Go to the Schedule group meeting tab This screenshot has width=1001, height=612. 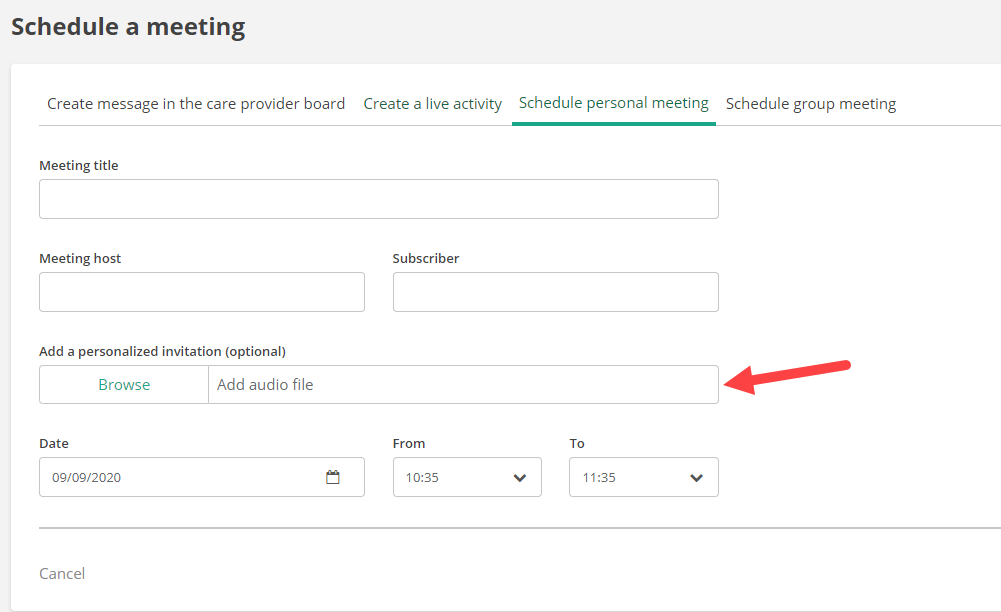810,104
